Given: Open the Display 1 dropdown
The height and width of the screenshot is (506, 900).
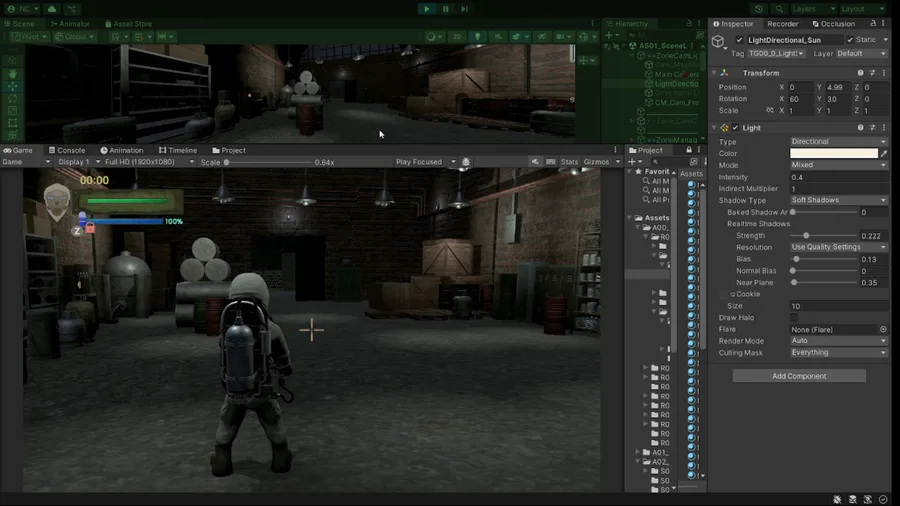Looking at the screenshot, I should pos(79,162).
